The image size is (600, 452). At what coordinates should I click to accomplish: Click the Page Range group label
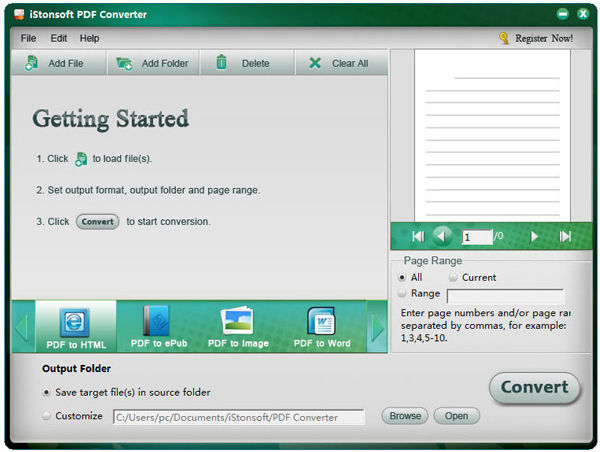tap(433, 261)
